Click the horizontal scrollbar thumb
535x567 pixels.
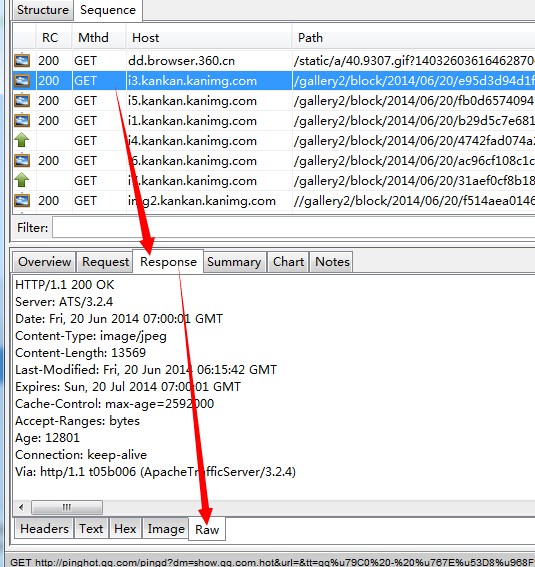(67, 507)
